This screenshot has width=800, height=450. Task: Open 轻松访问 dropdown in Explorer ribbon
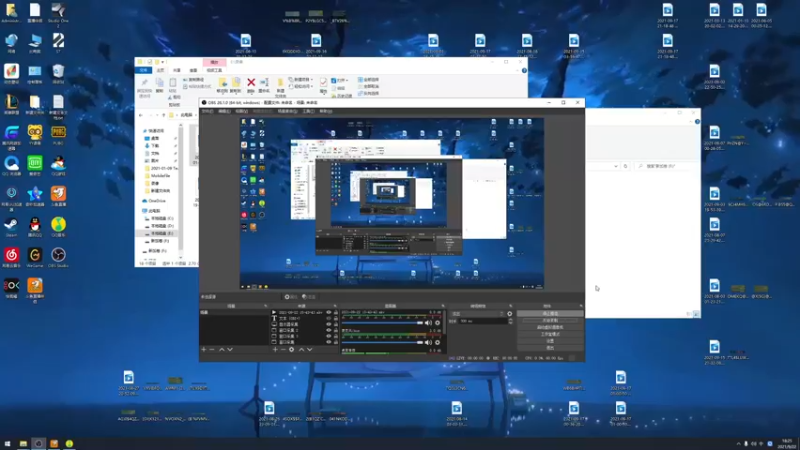[x=301, y=86]
